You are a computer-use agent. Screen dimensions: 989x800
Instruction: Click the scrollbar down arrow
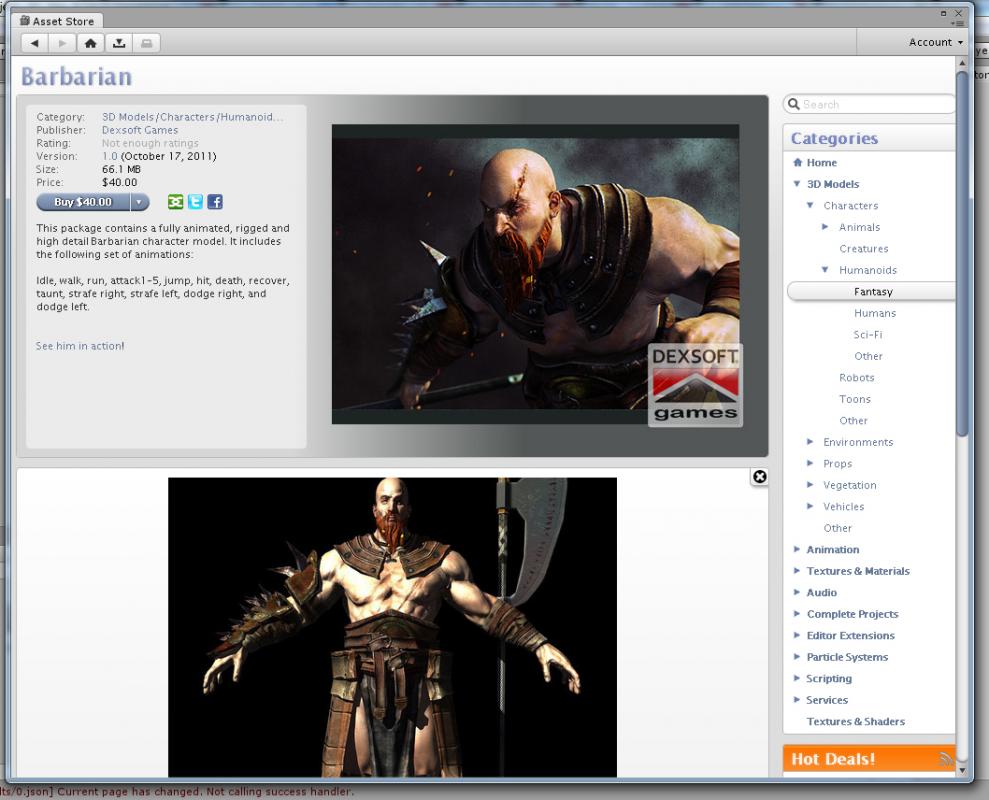coord(962,770)
